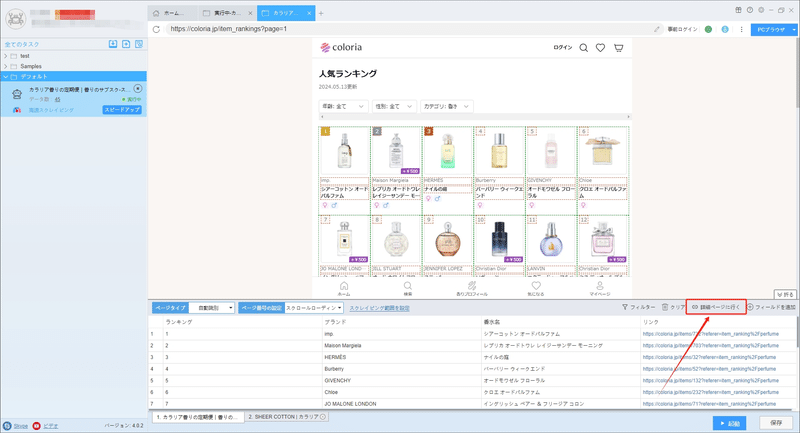Open the settings gear icon in title bar

[761, 10]
